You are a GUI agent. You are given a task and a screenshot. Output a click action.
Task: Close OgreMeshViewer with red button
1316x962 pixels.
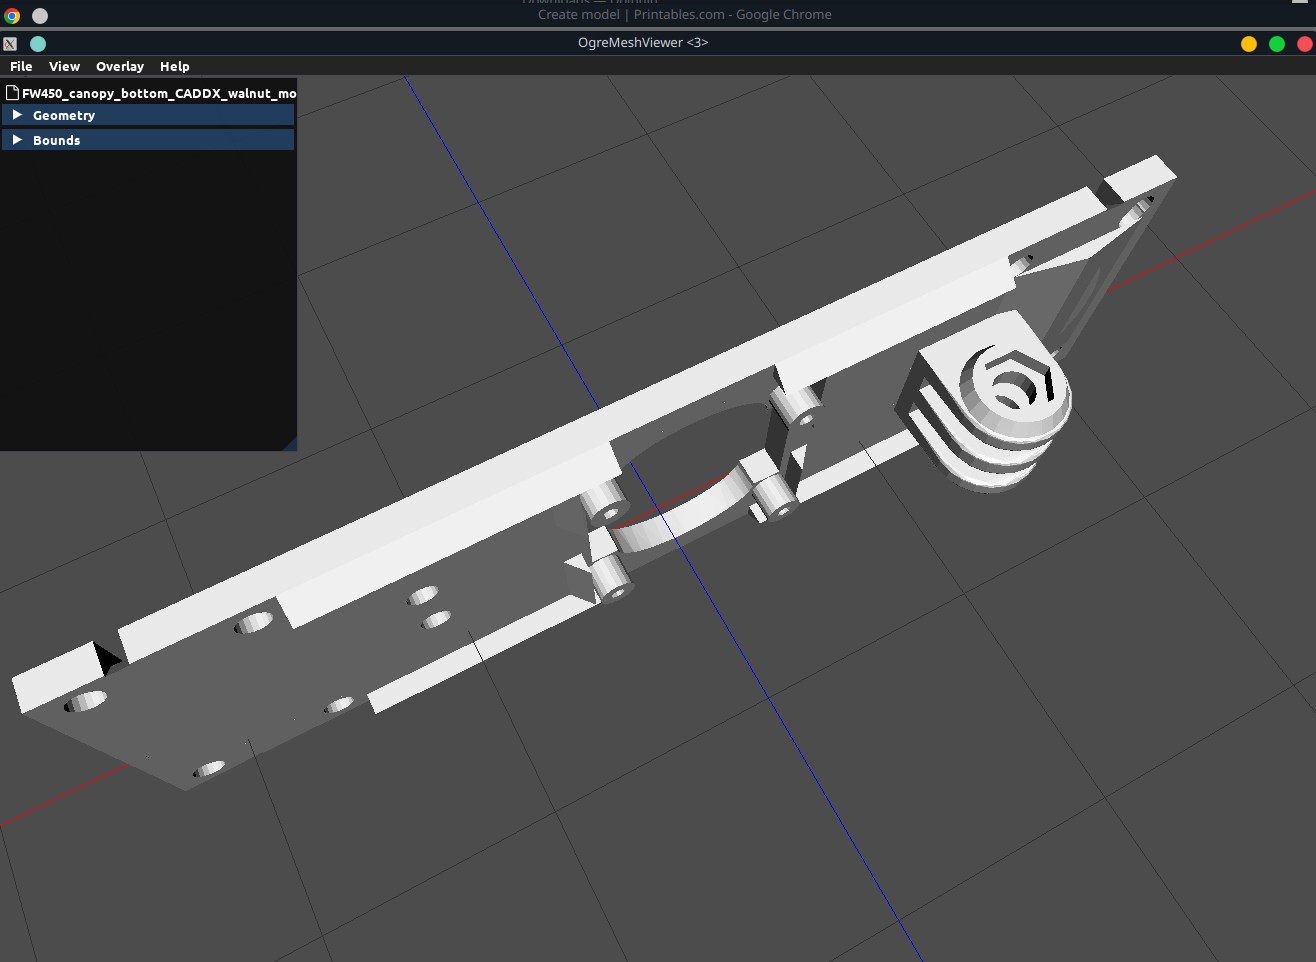[x=1305, y=43]
